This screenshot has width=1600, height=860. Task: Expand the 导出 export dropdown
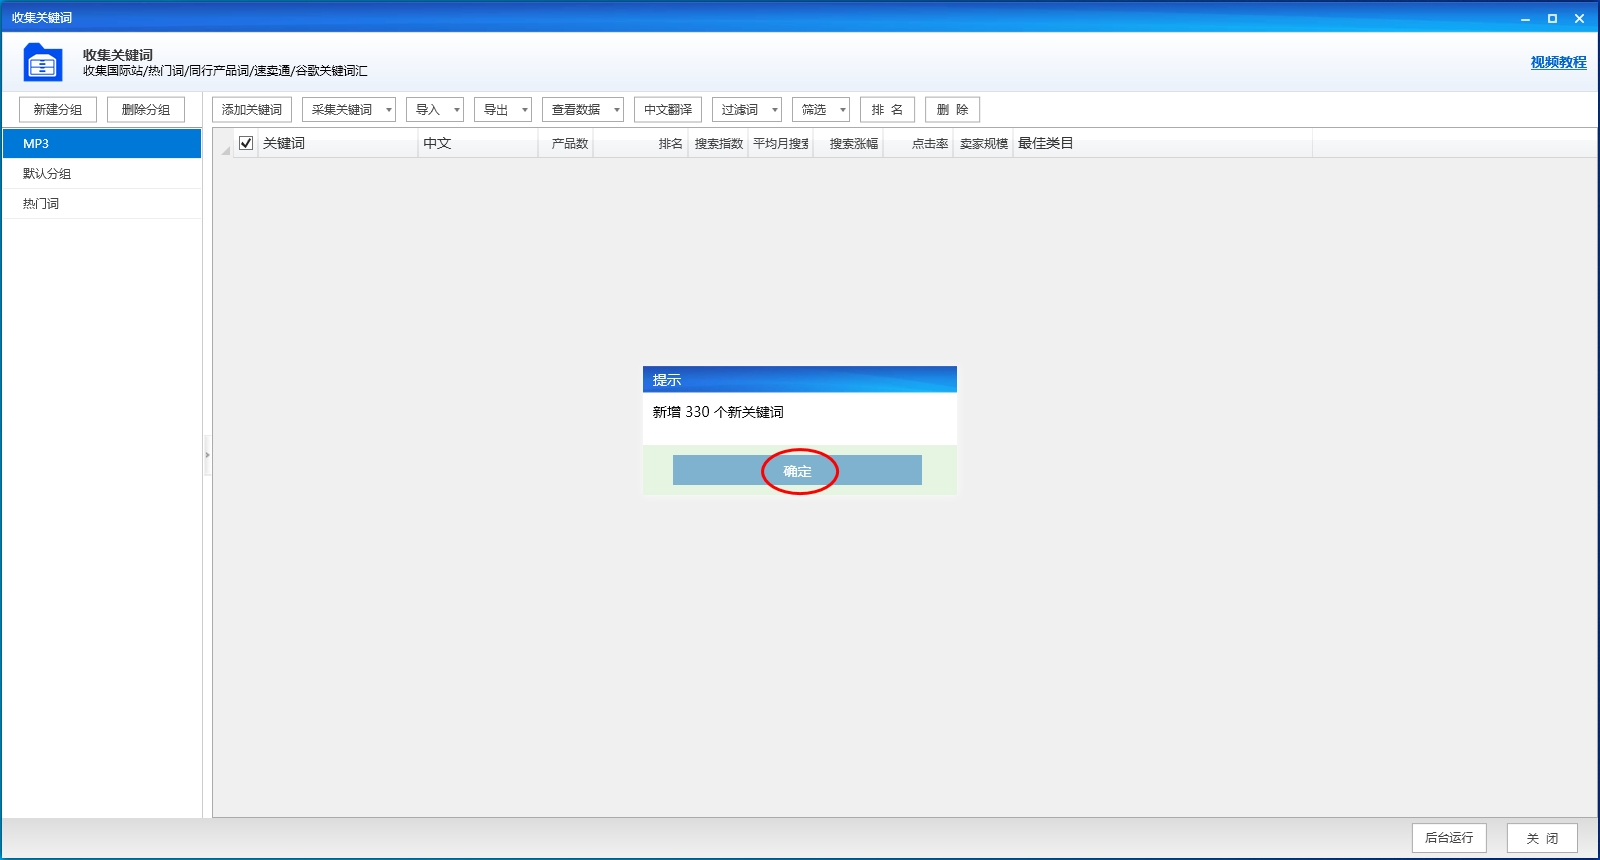coord(503,109)
